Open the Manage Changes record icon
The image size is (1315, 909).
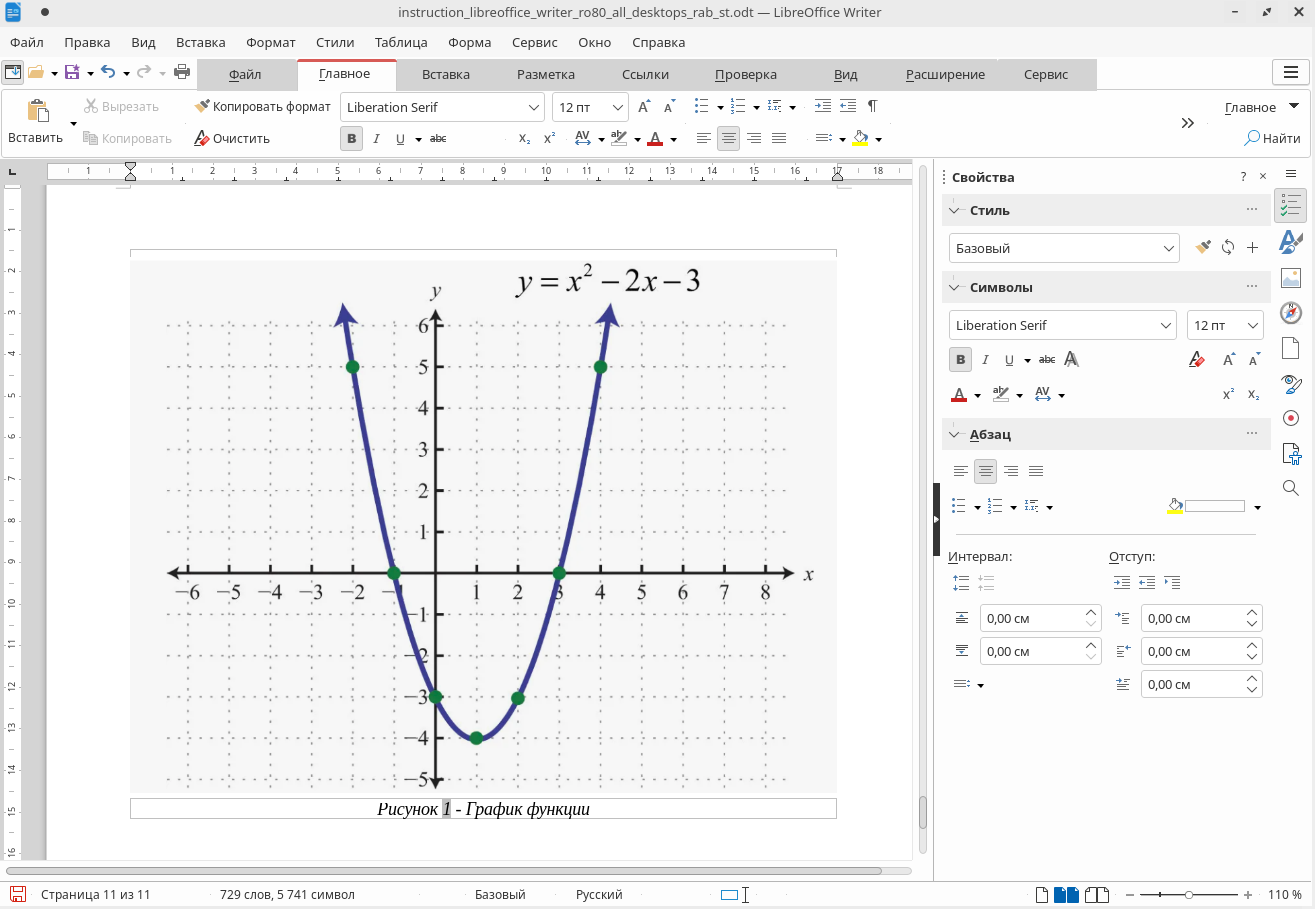tap(1291, 418)
